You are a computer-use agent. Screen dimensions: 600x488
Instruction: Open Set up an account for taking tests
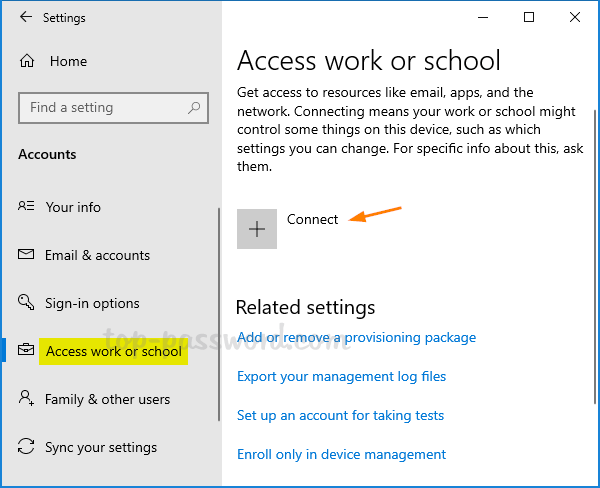click(x=340, y=415)
